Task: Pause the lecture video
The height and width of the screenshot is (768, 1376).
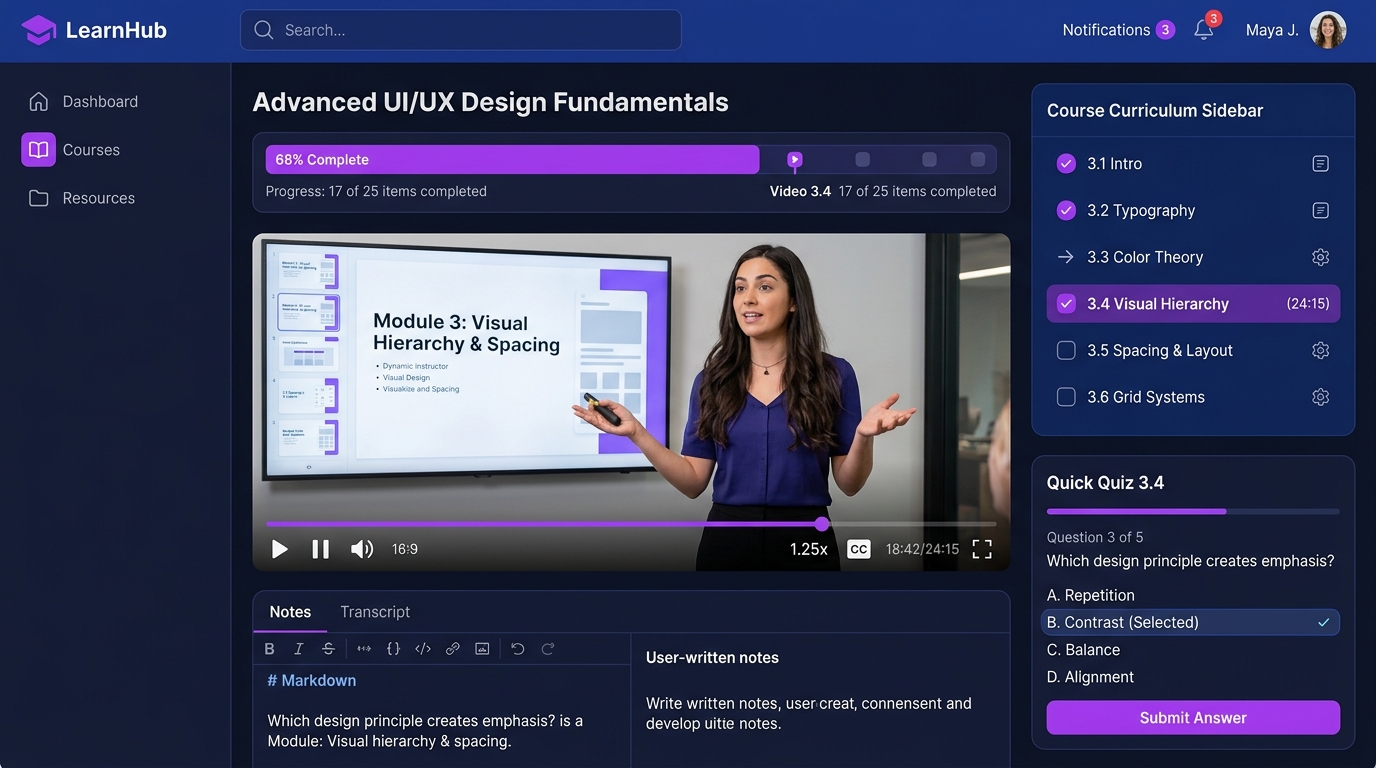Action: click(320, 549)
